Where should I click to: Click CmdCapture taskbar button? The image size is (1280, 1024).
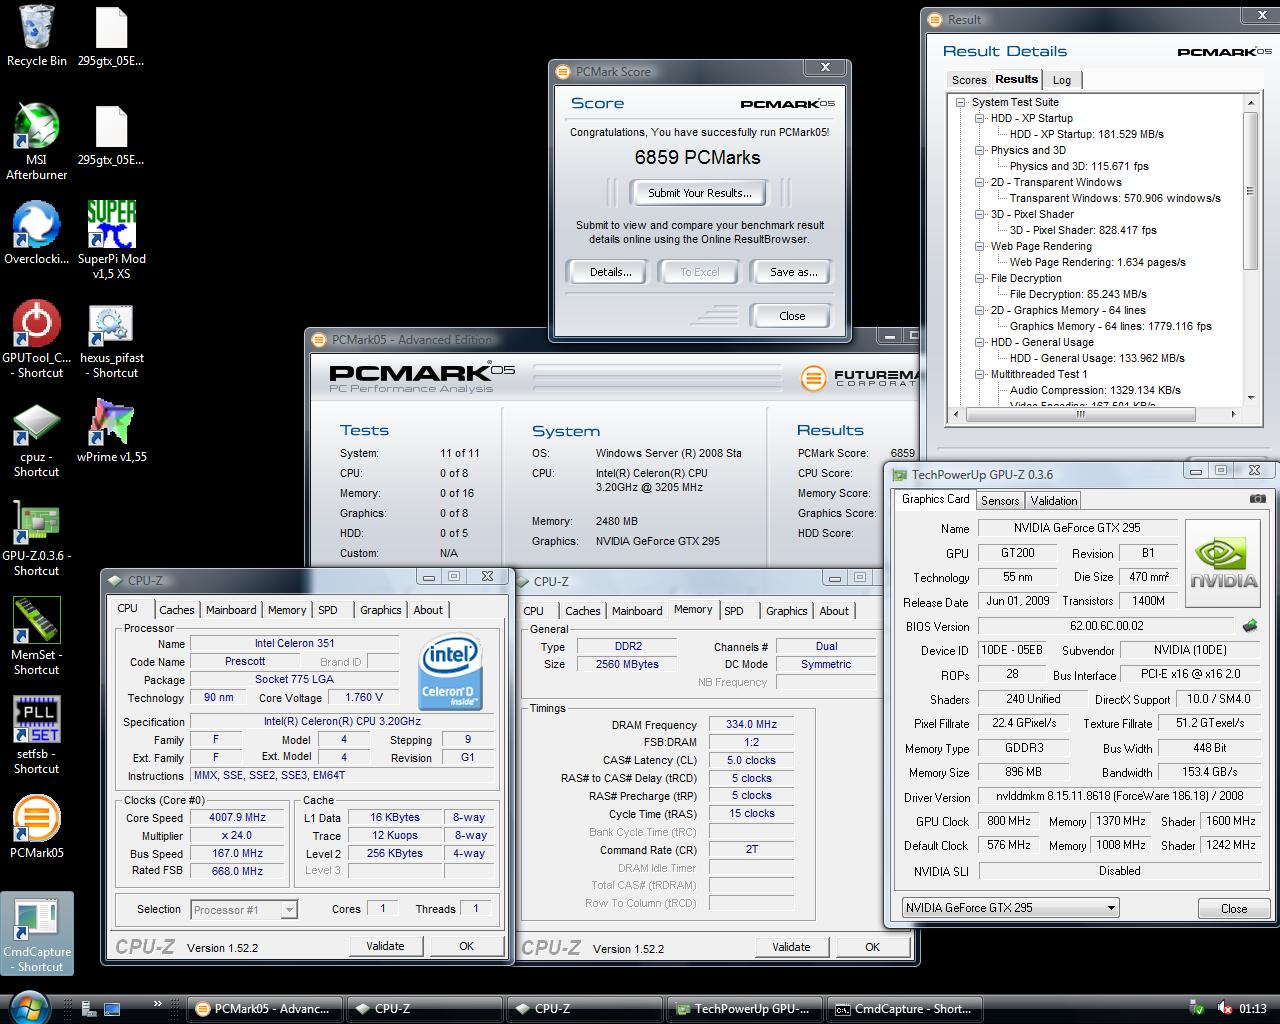tap(906, 1009)
